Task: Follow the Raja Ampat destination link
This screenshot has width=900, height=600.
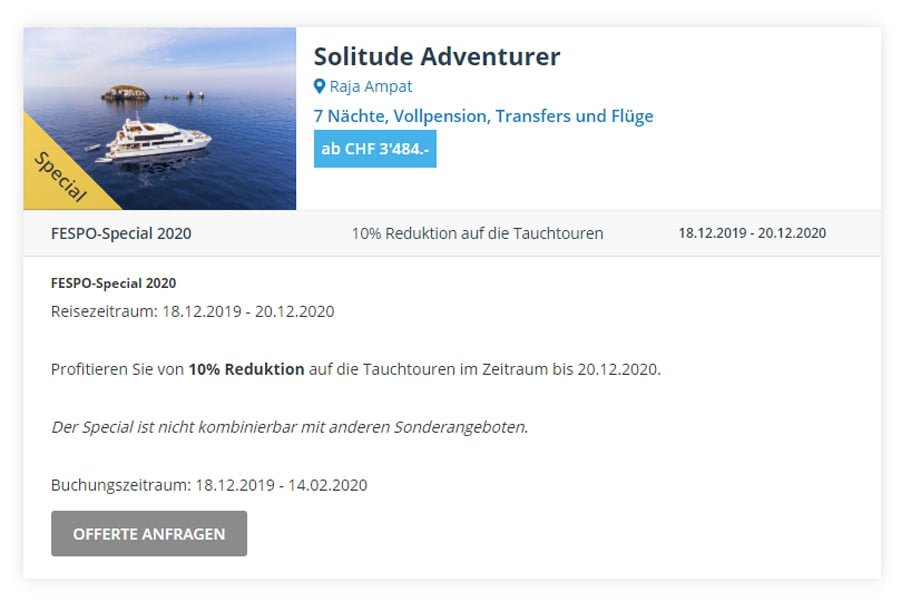Action: point(371,87)
